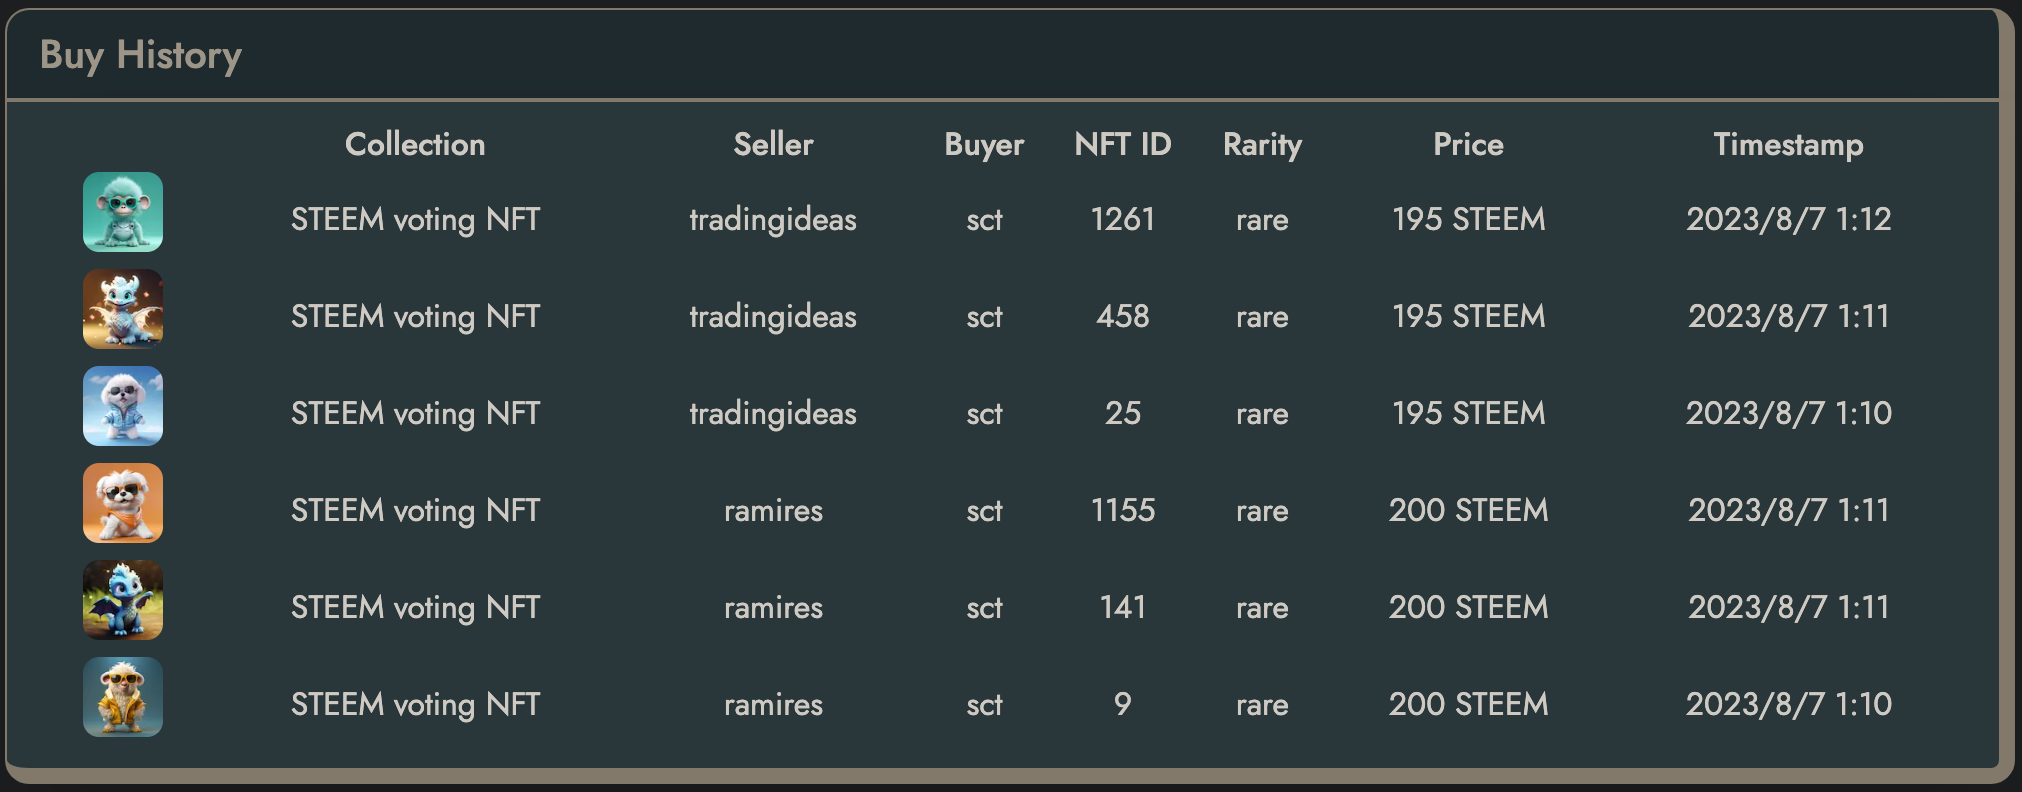The image size is (2022, 792).
Task: Click the NFT ID column header
Action: [x=1122, y=144]
